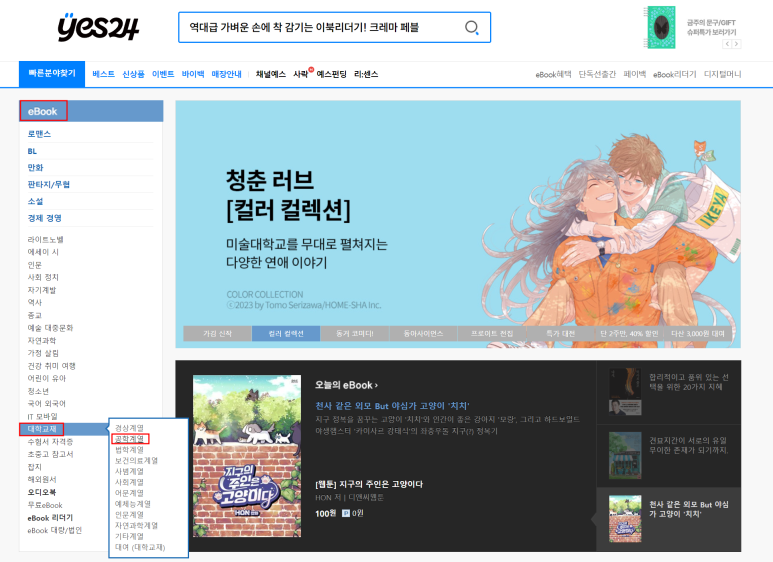
Task: Open [웹툰] 지구의 주인은 고양이다 title
Action: pyautogui.click(x=369, y=484)
